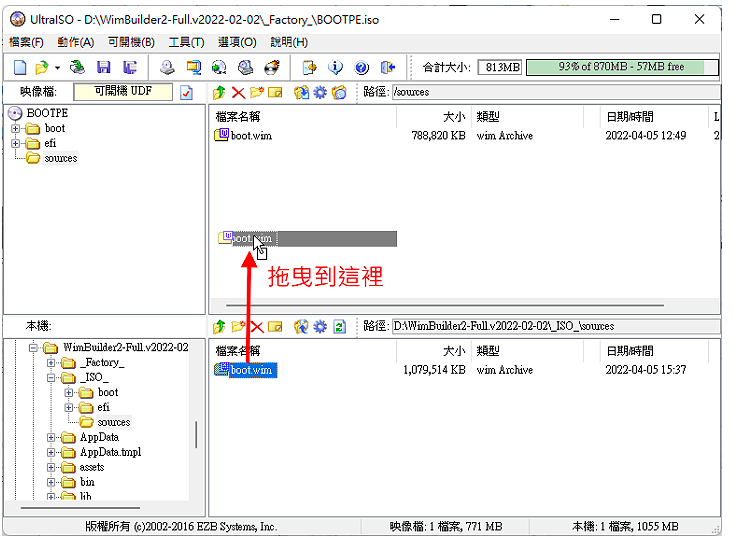Expand the AppData folder node

tap(51, 438)
